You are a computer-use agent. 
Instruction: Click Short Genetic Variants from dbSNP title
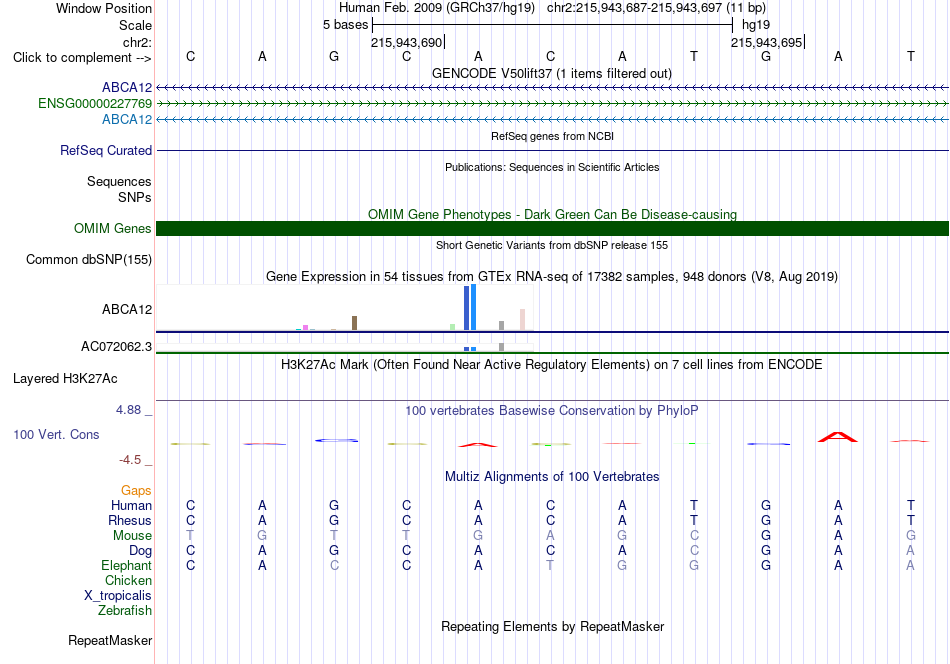tap(552, 245)
